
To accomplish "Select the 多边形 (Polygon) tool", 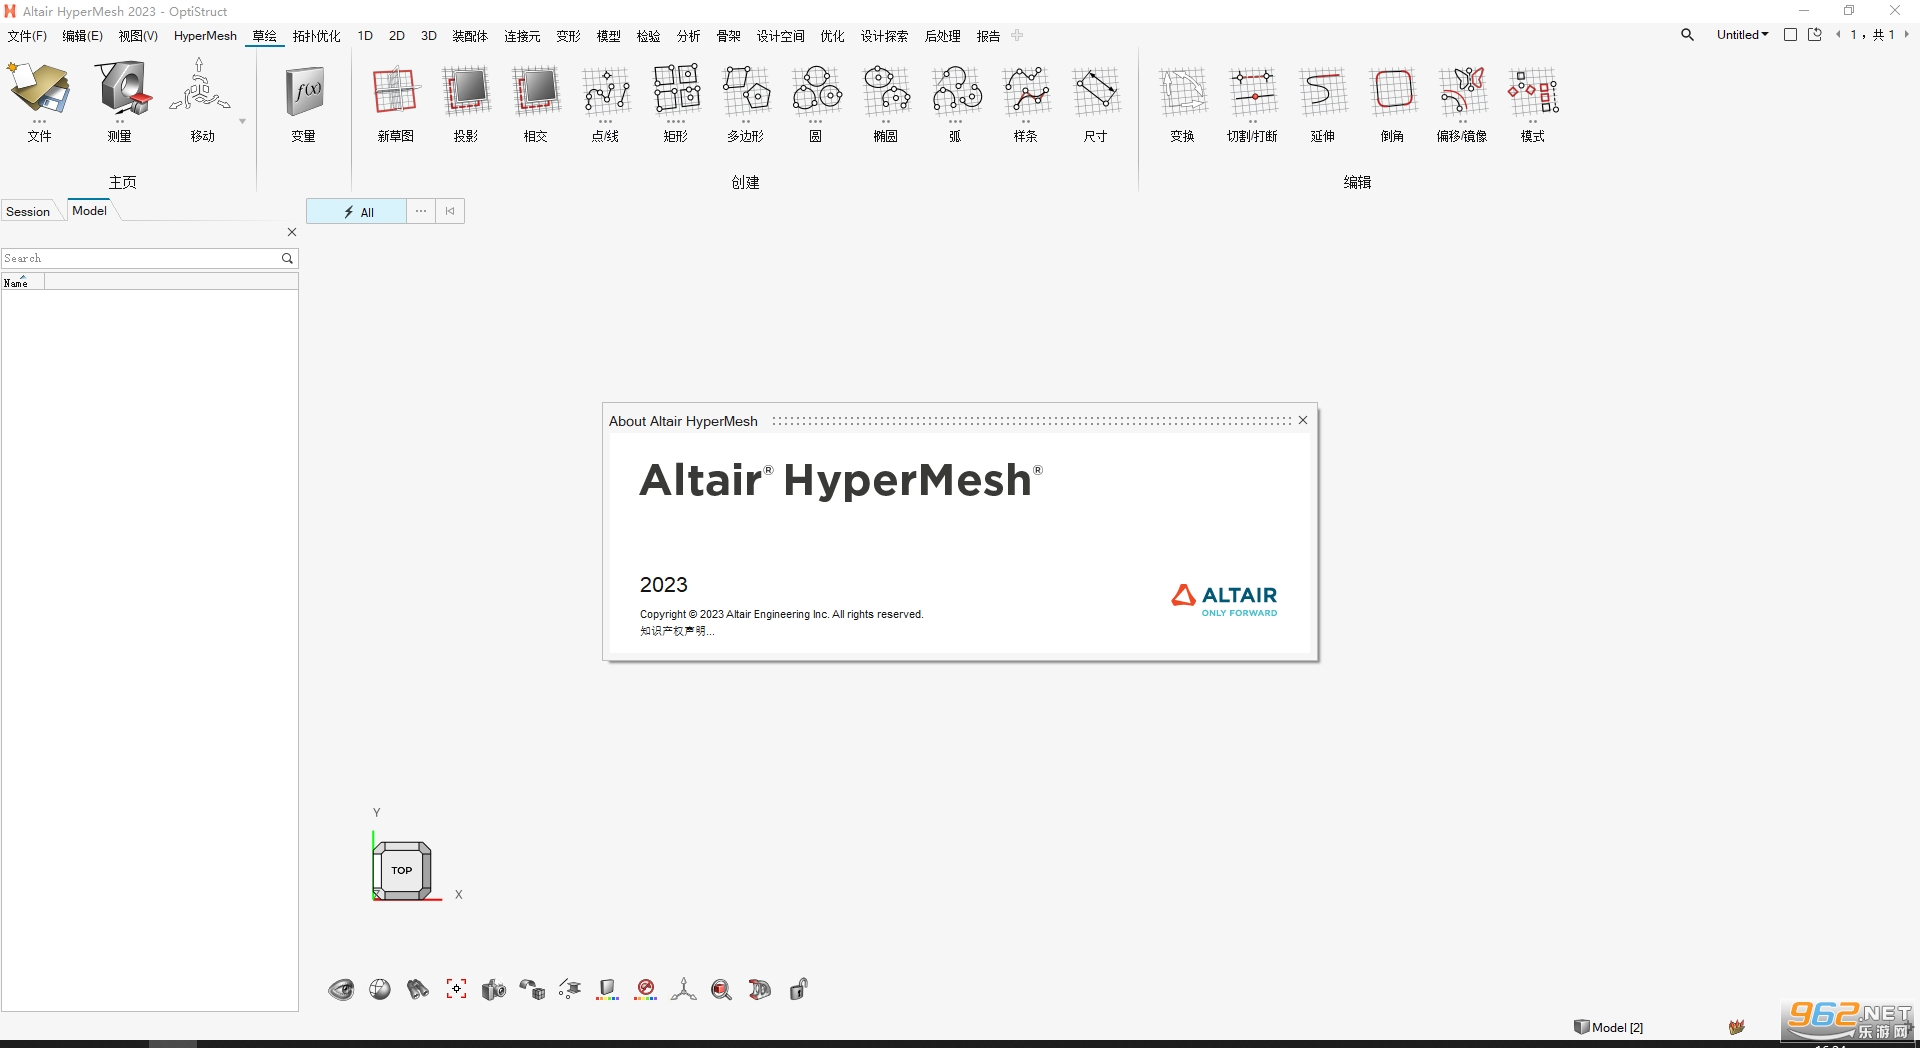I will click(746, 91).
